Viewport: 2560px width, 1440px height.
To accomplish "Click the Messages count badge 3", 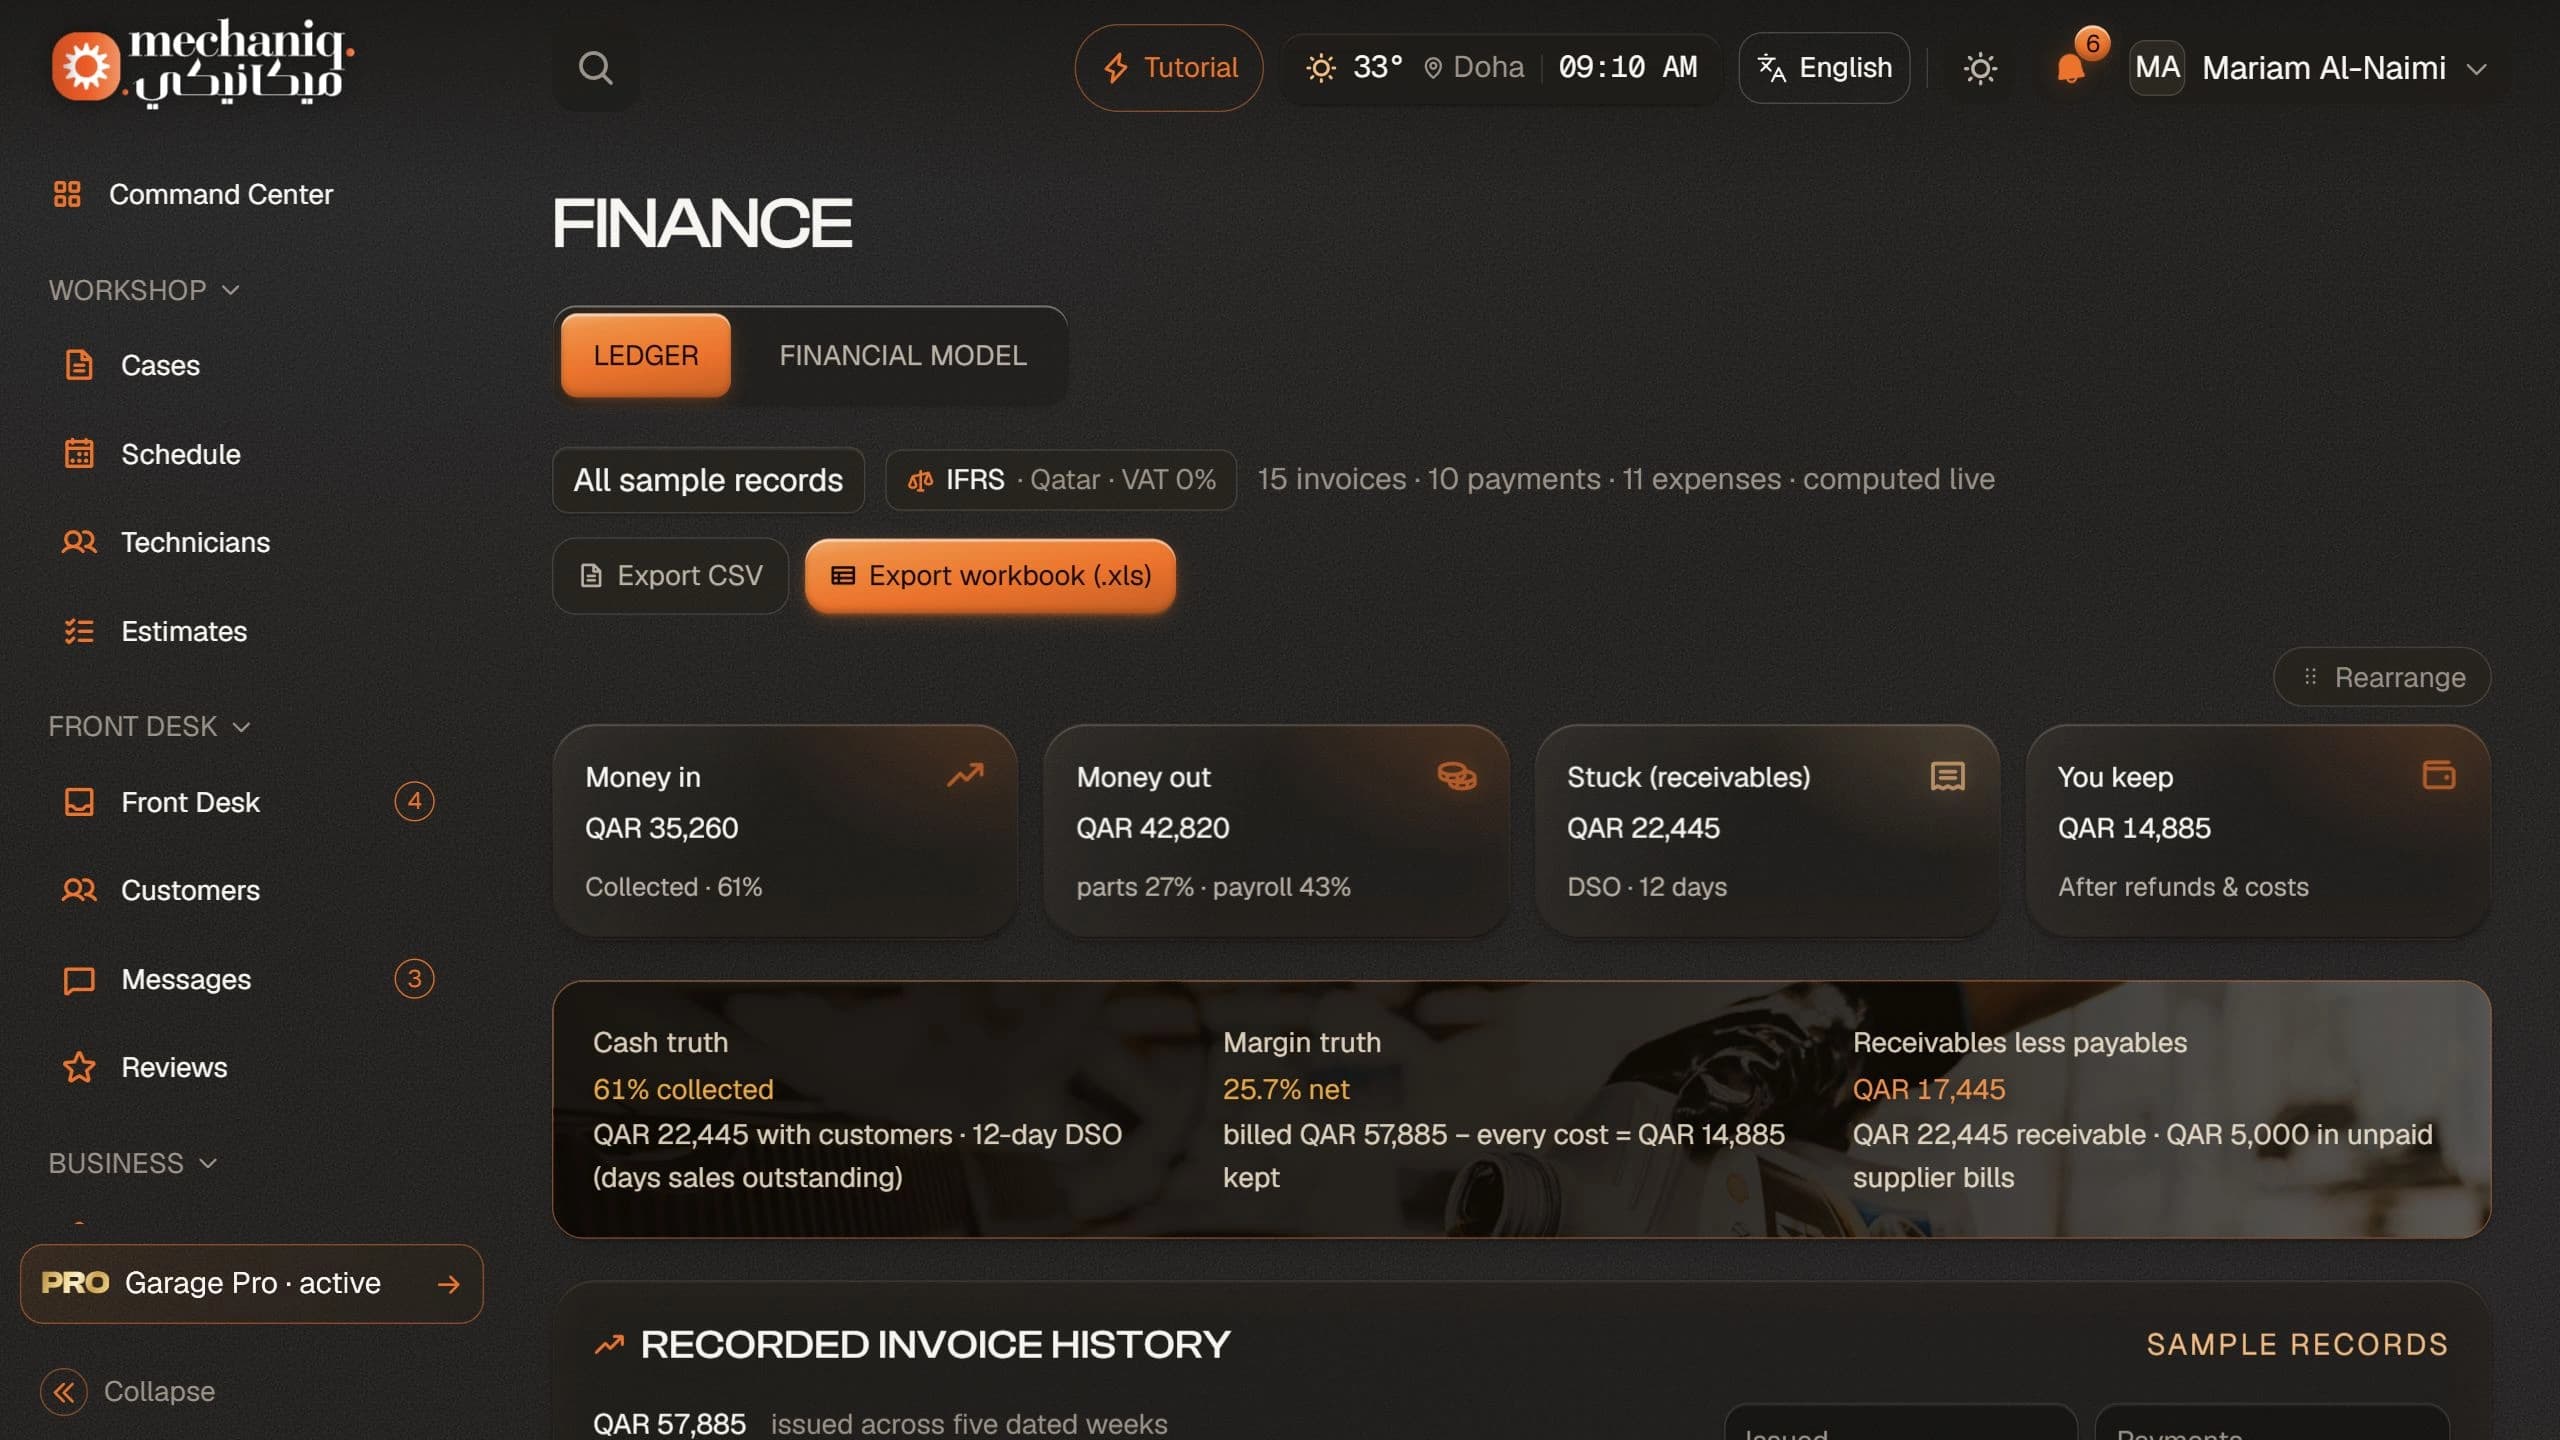I will tap(414, 978).
